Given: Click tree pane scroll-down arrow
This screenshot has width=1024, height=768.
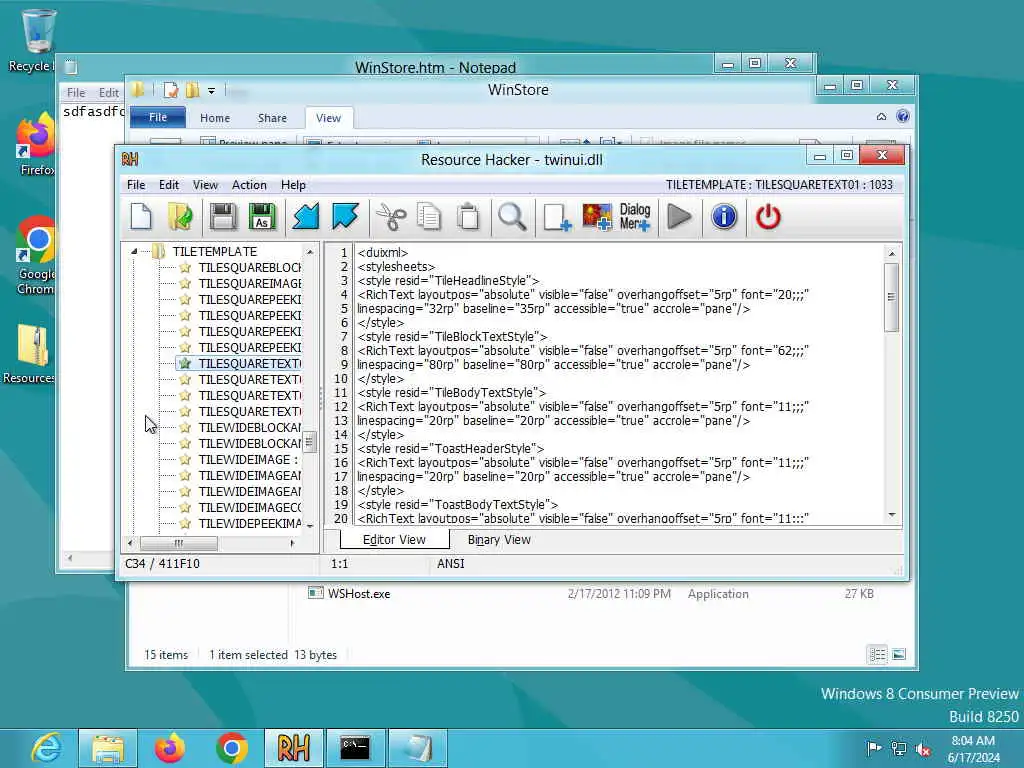Looking at the screenshot, I should tap(310, 526).
